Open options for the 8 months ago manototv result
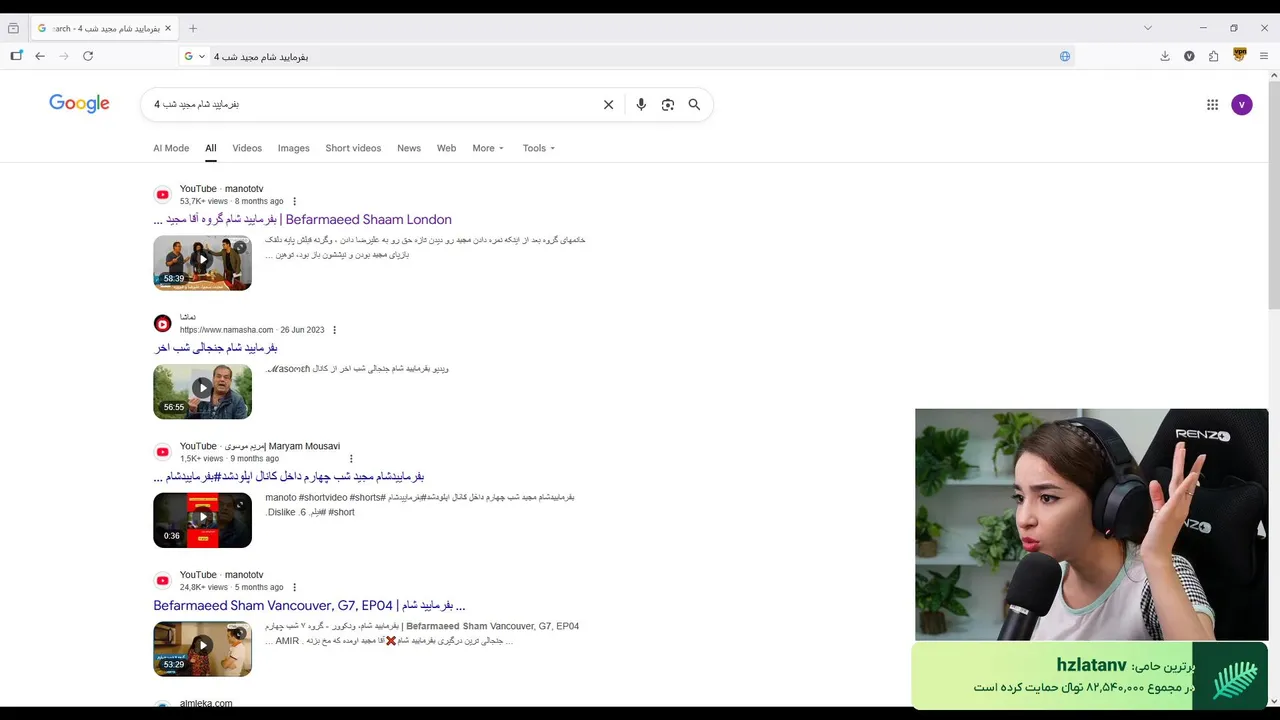1280x720 pixels. [294, 201]
